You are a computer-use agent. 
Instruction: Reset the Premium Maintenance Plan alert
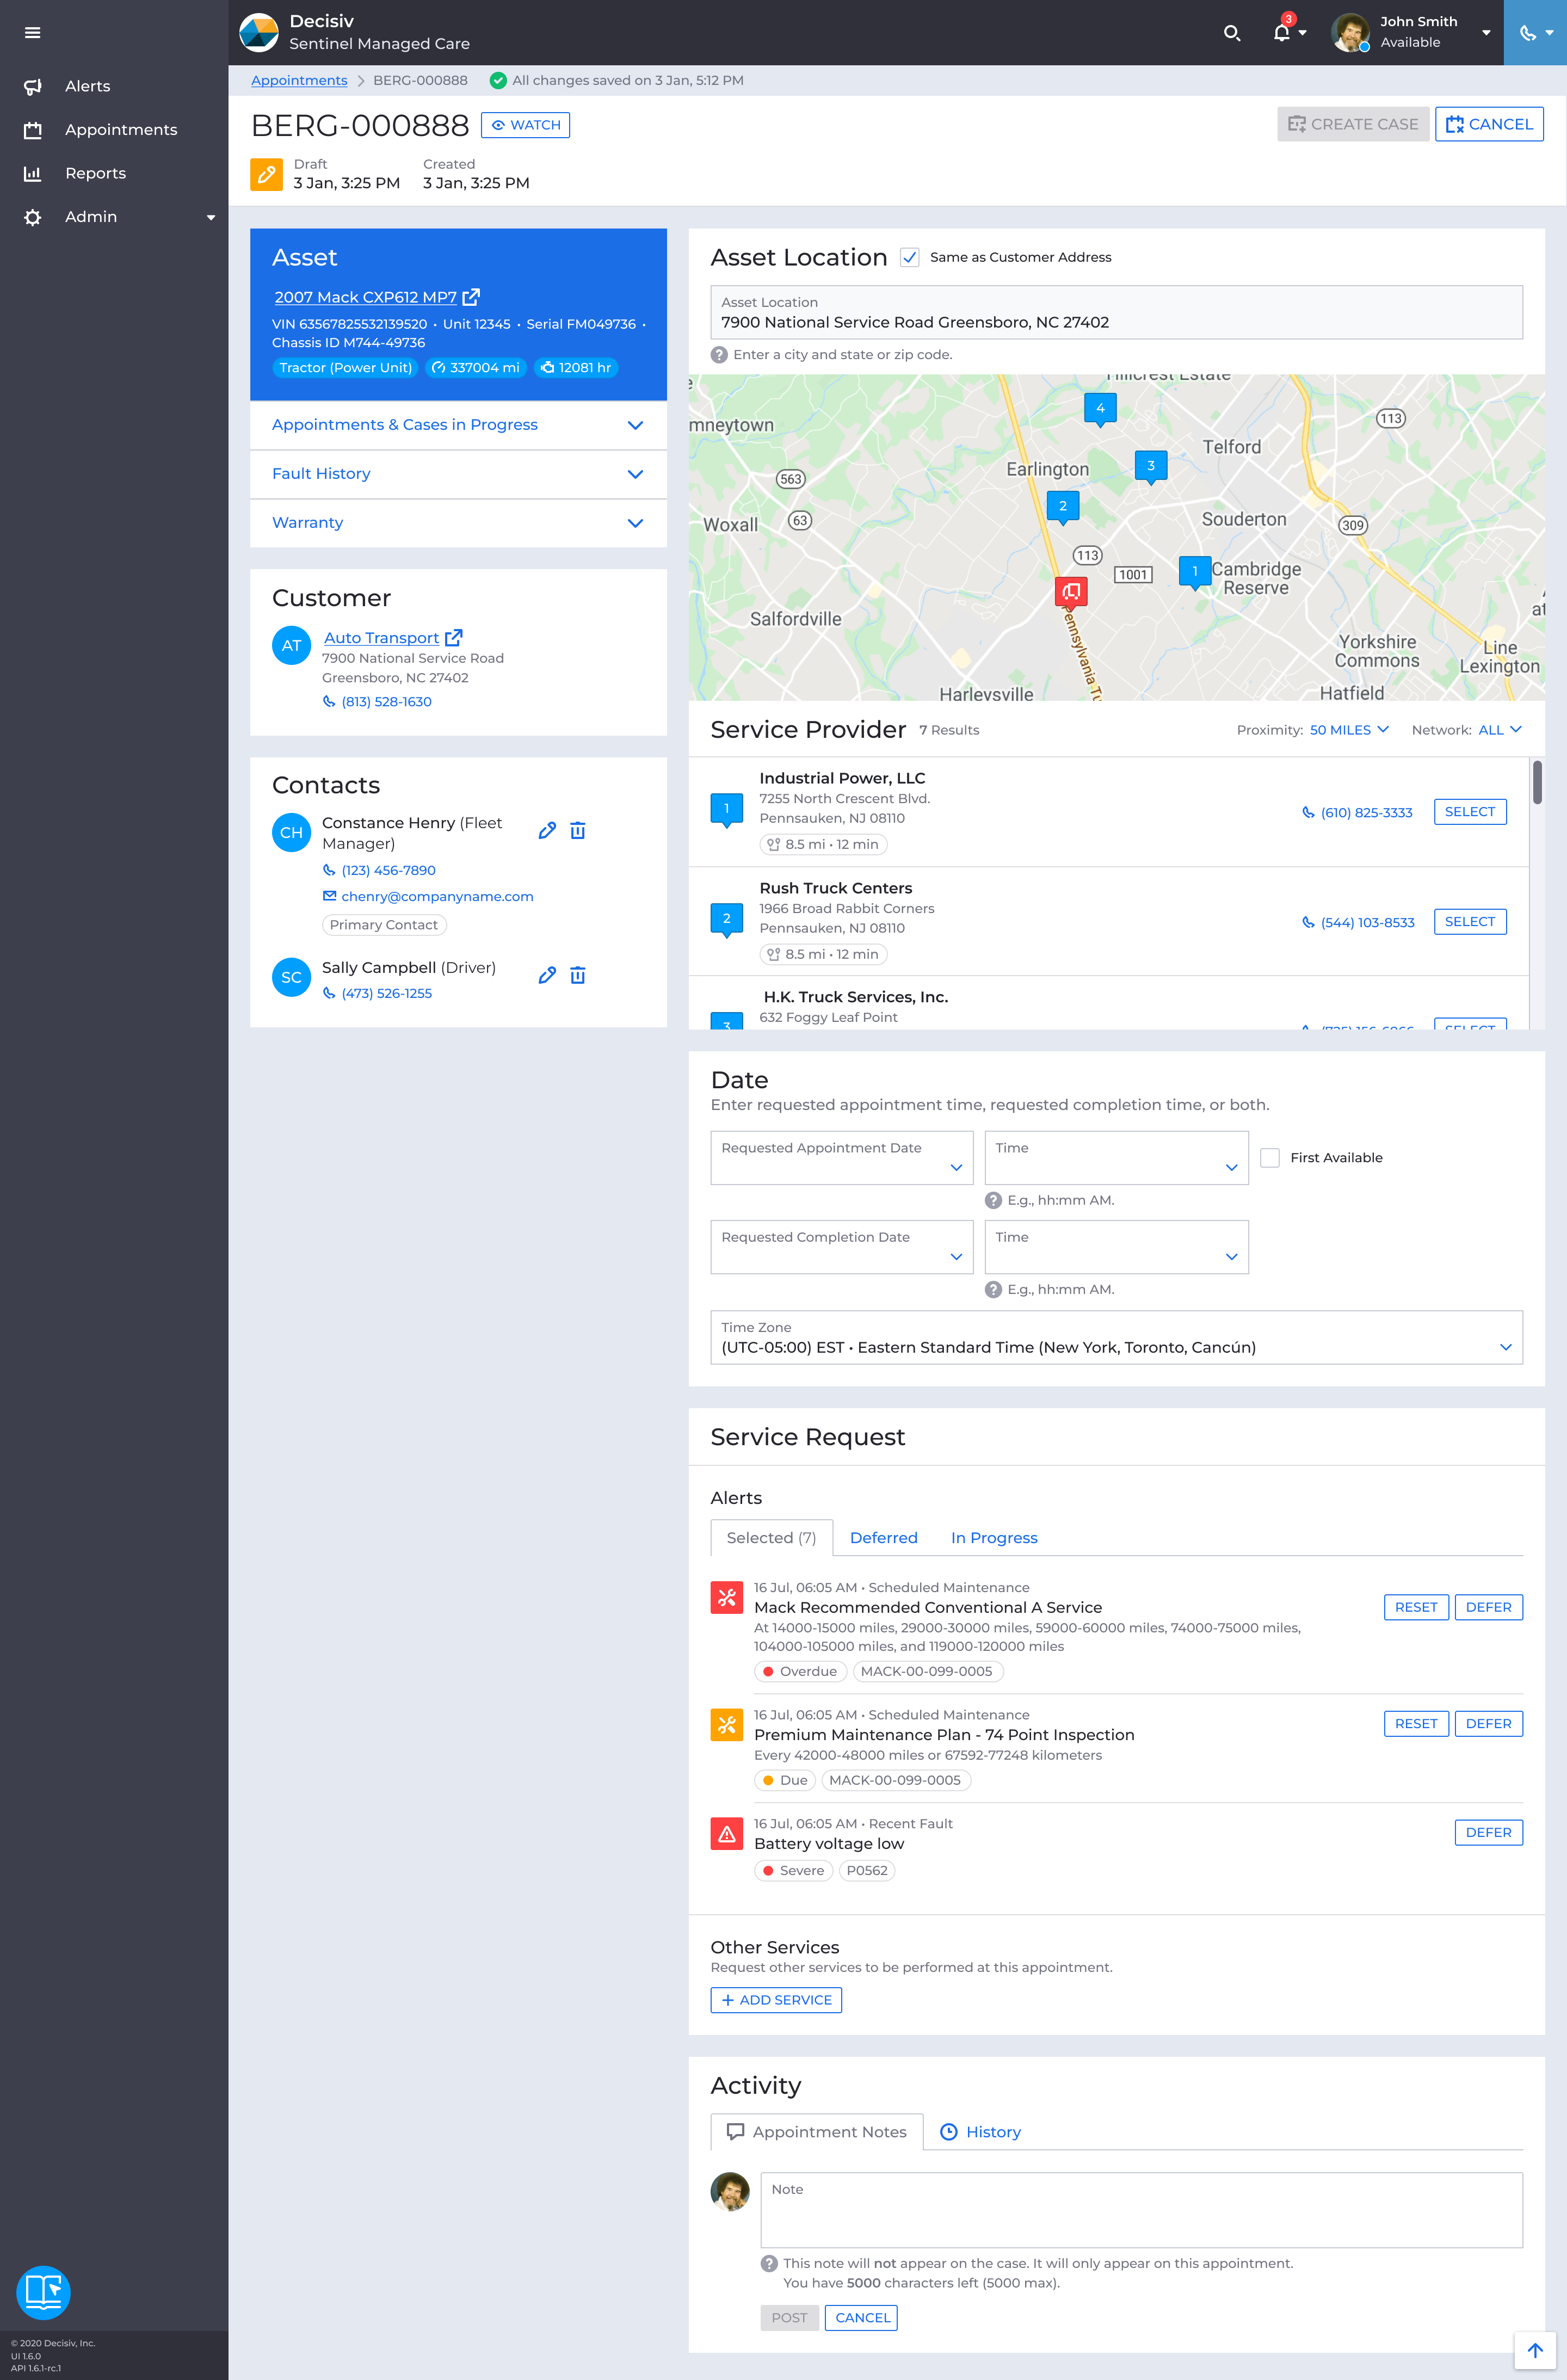coord(1416,1724)
